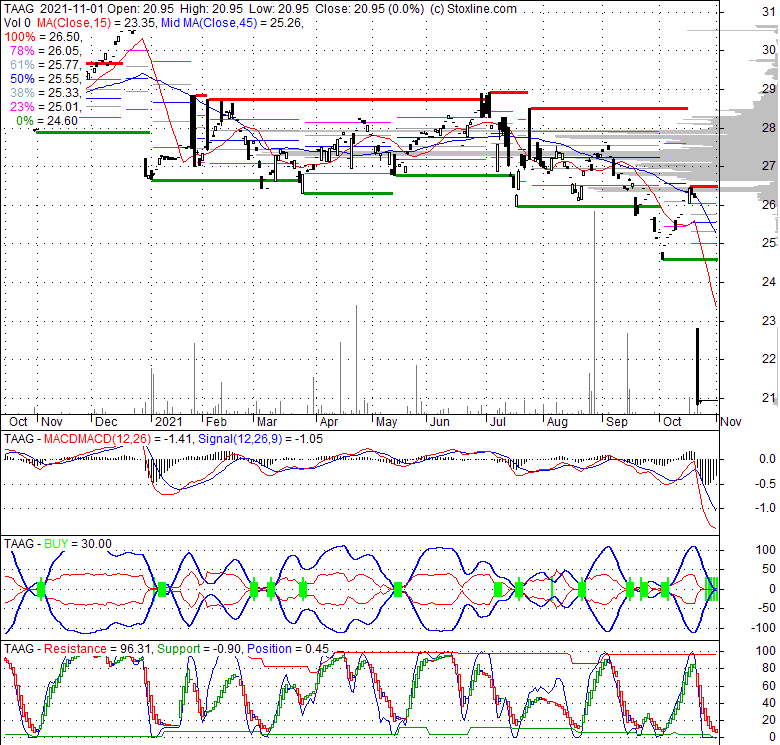This screenshot has width=780, height=745.
Task: Click the '61% = 25.77' level label
Action: (x=45, y=65)
